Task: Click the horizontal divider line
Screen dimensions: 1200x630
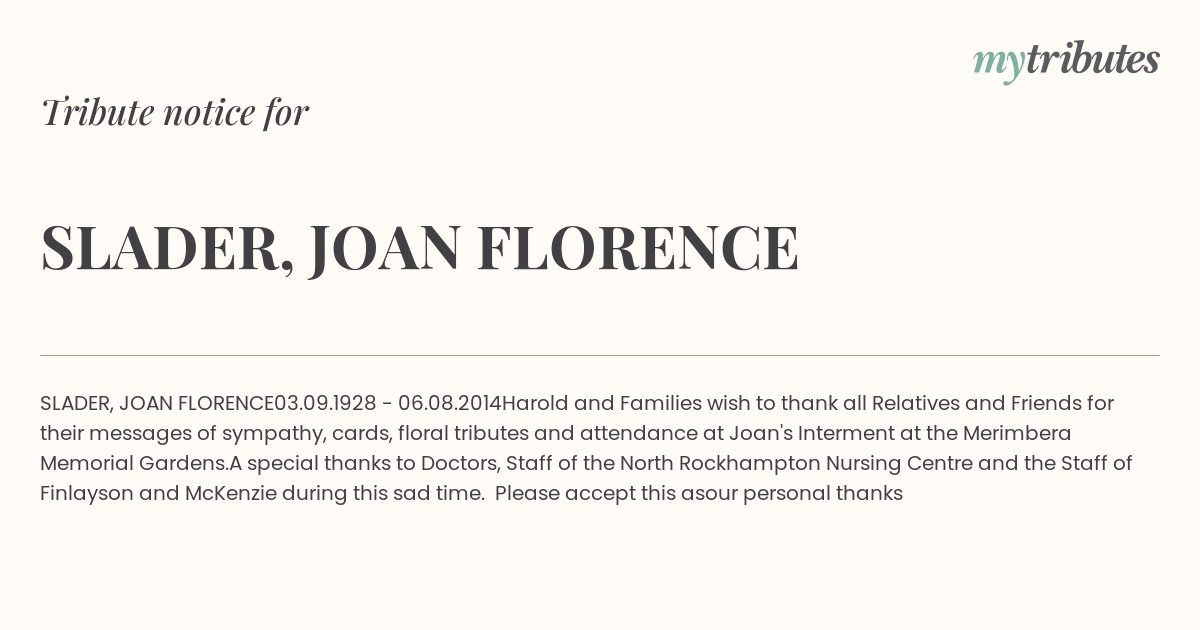Action: coord(600,355)
